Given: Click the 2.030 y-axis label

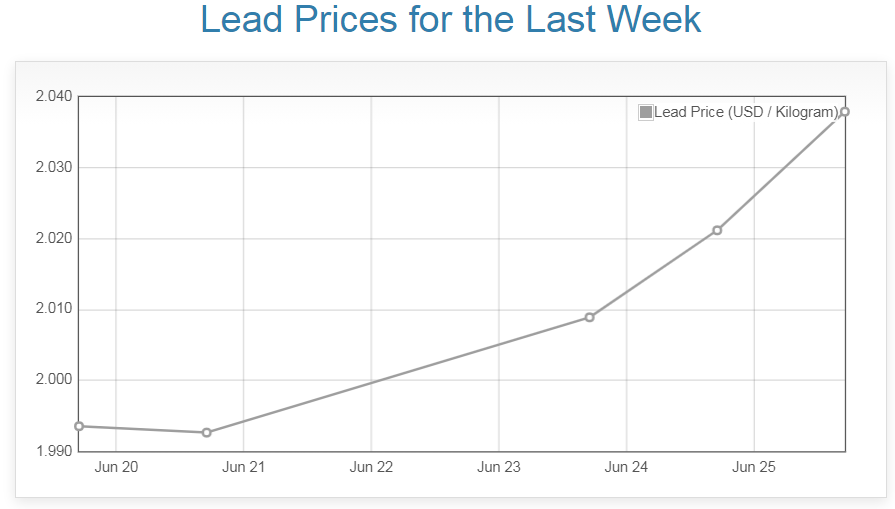Looking at the screenshot, I should 53,168.
